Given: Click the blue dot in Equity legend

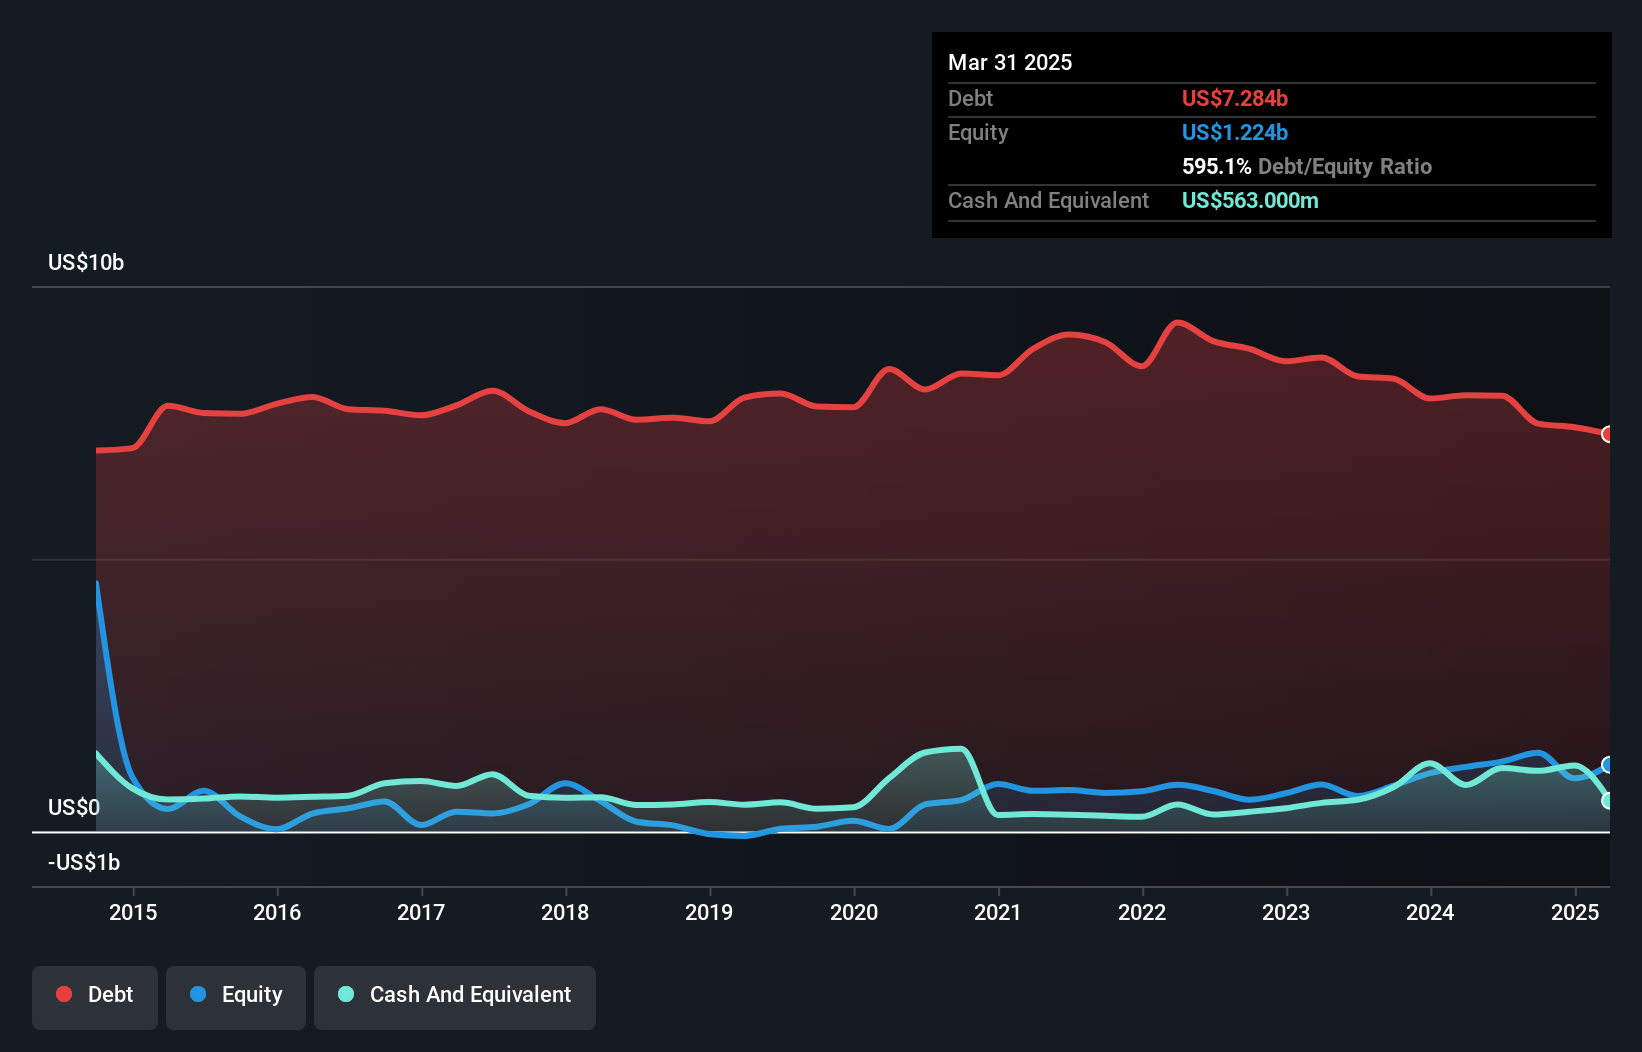Looking at the screenshot, I should [x=198, y=994].
